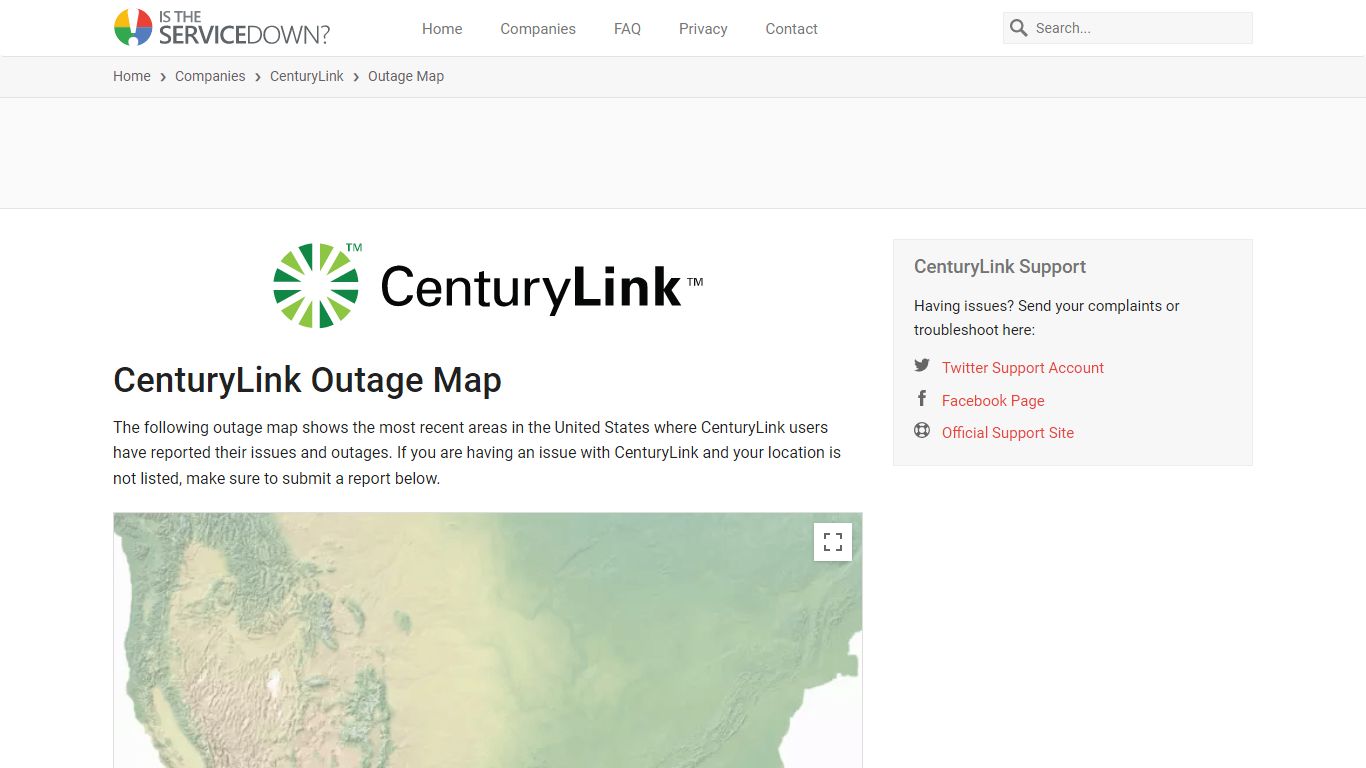
Task: Click the Home breadcrumb link
Action: [132, 76]
